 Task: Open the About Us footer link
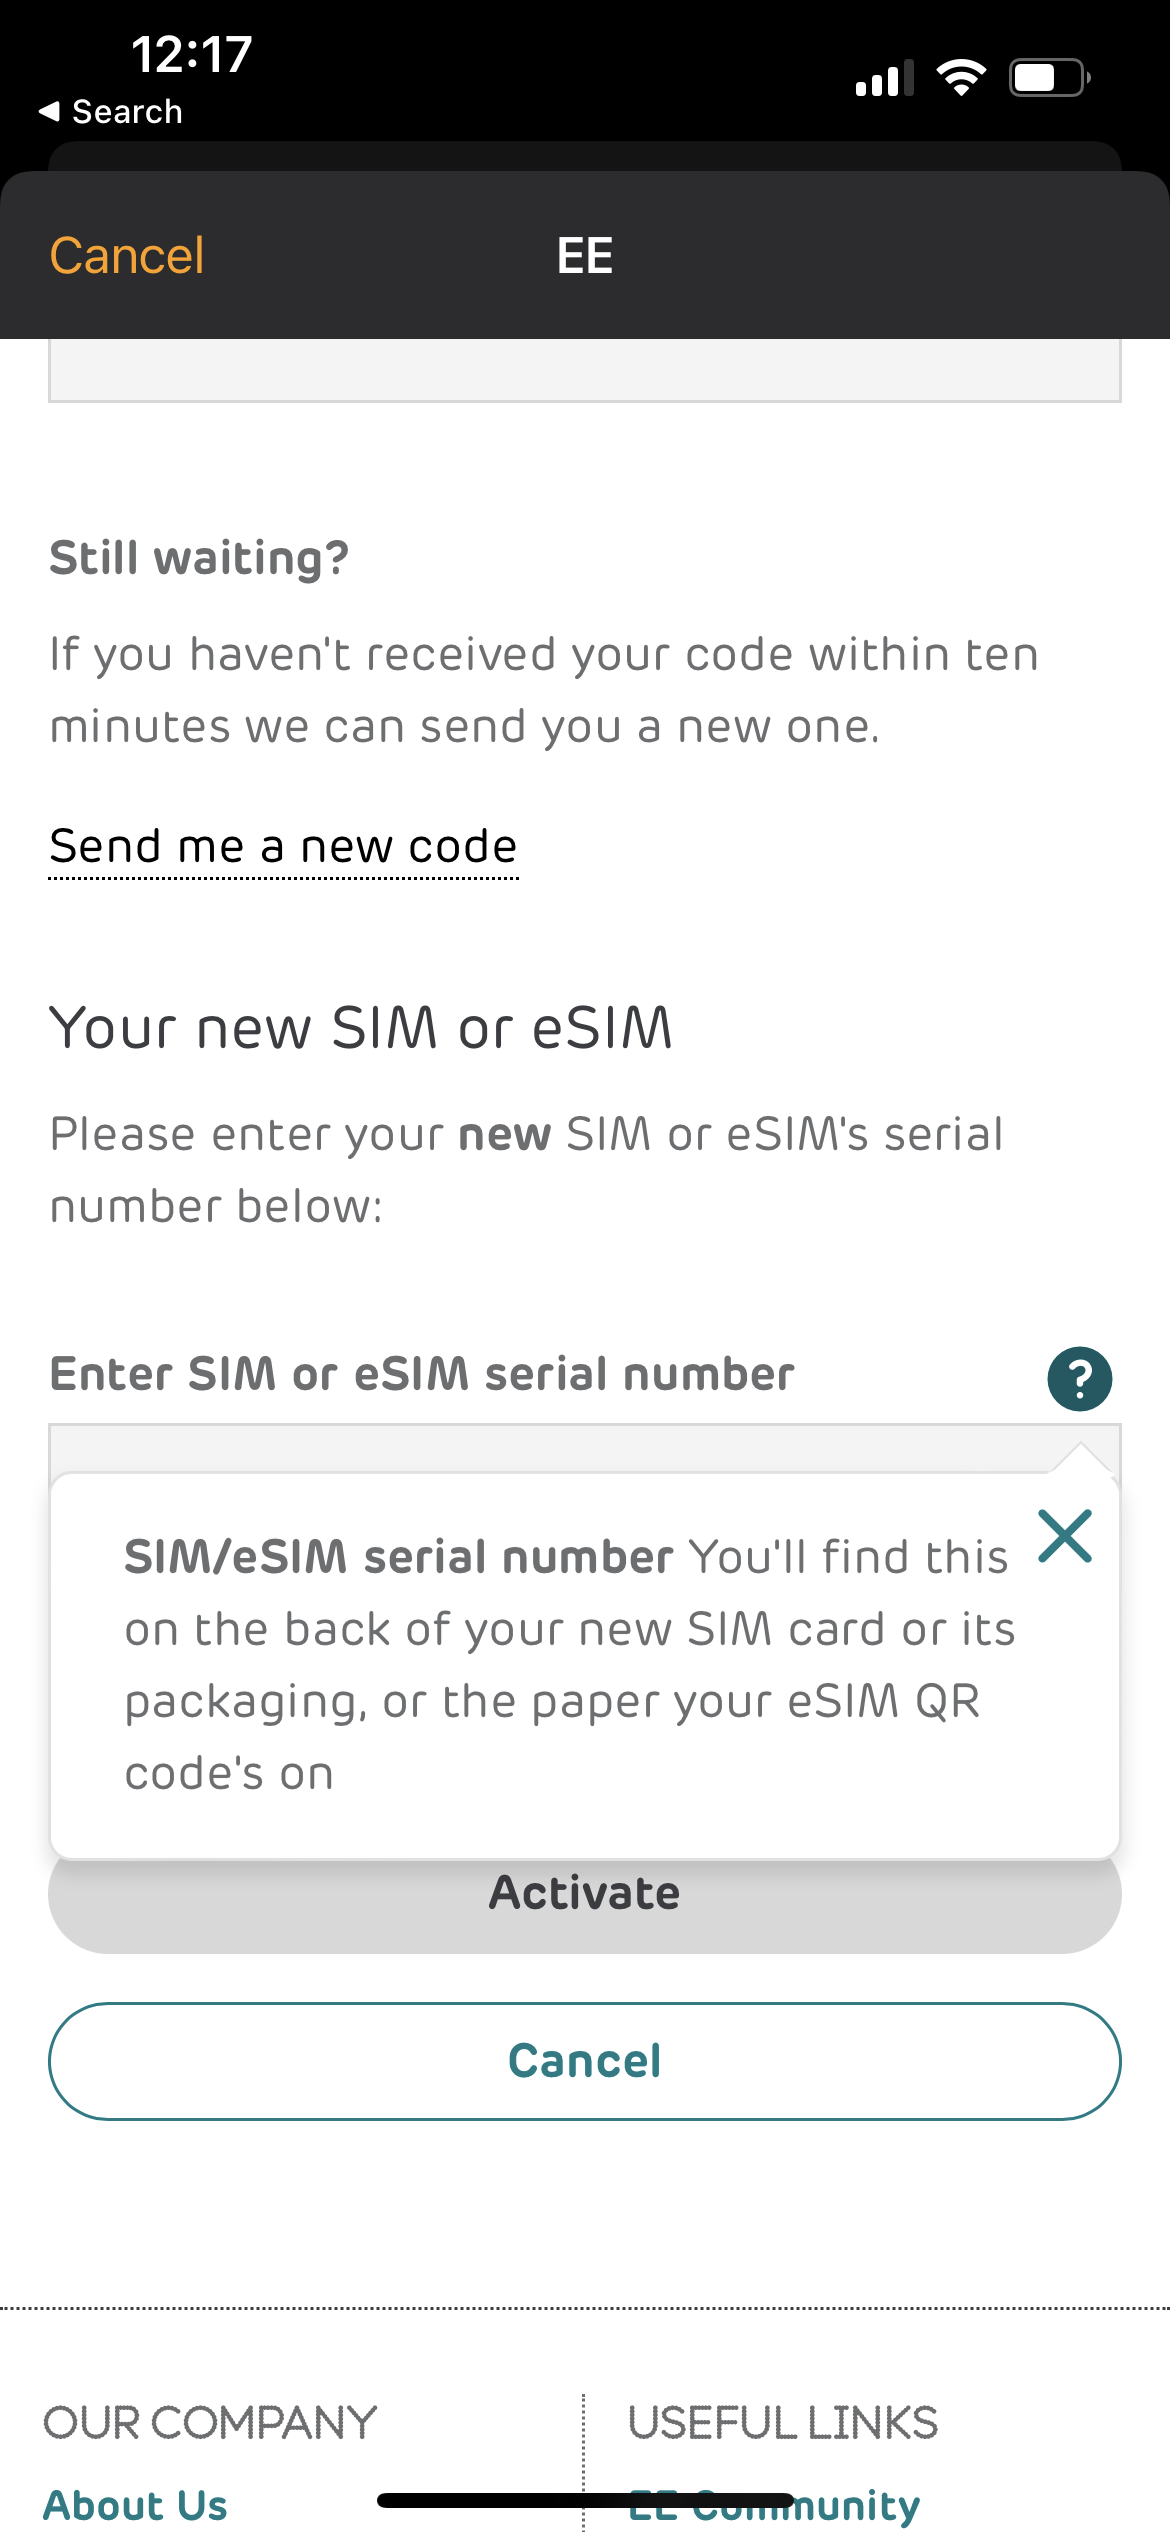click(136, 2505)
